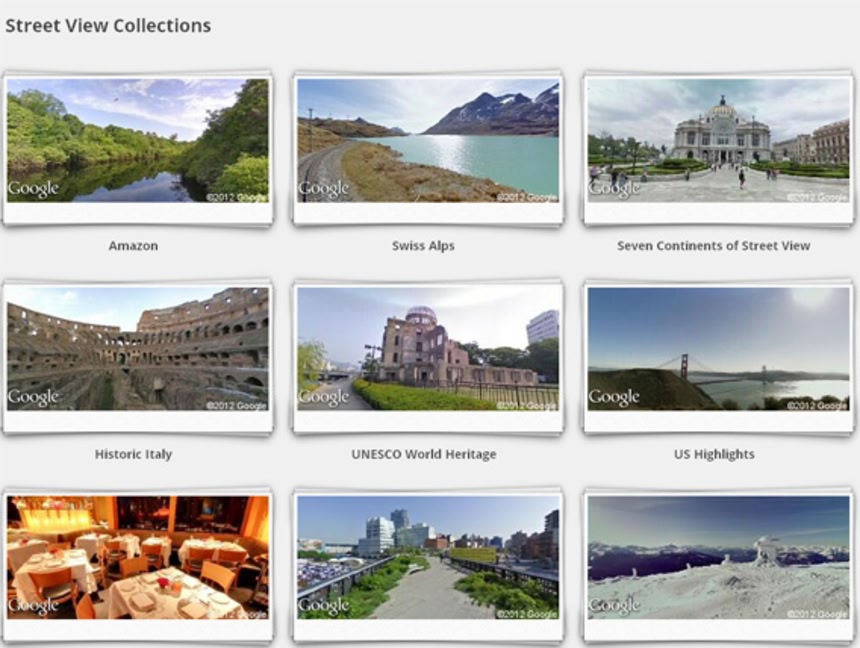Click the Historic Italy caption
The height and width of the screenshot is (648, 860).
pos(133,454)
